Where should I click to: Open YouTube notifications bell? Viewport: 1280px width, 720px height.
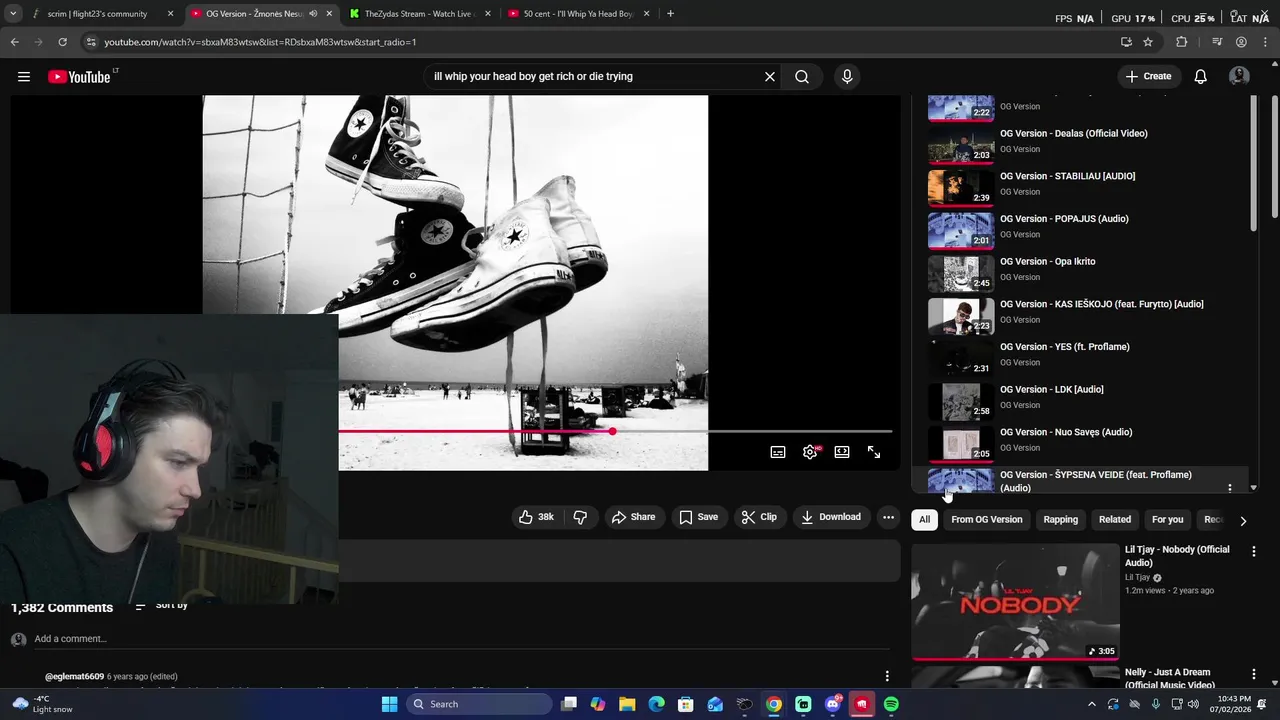(1201, 77)
